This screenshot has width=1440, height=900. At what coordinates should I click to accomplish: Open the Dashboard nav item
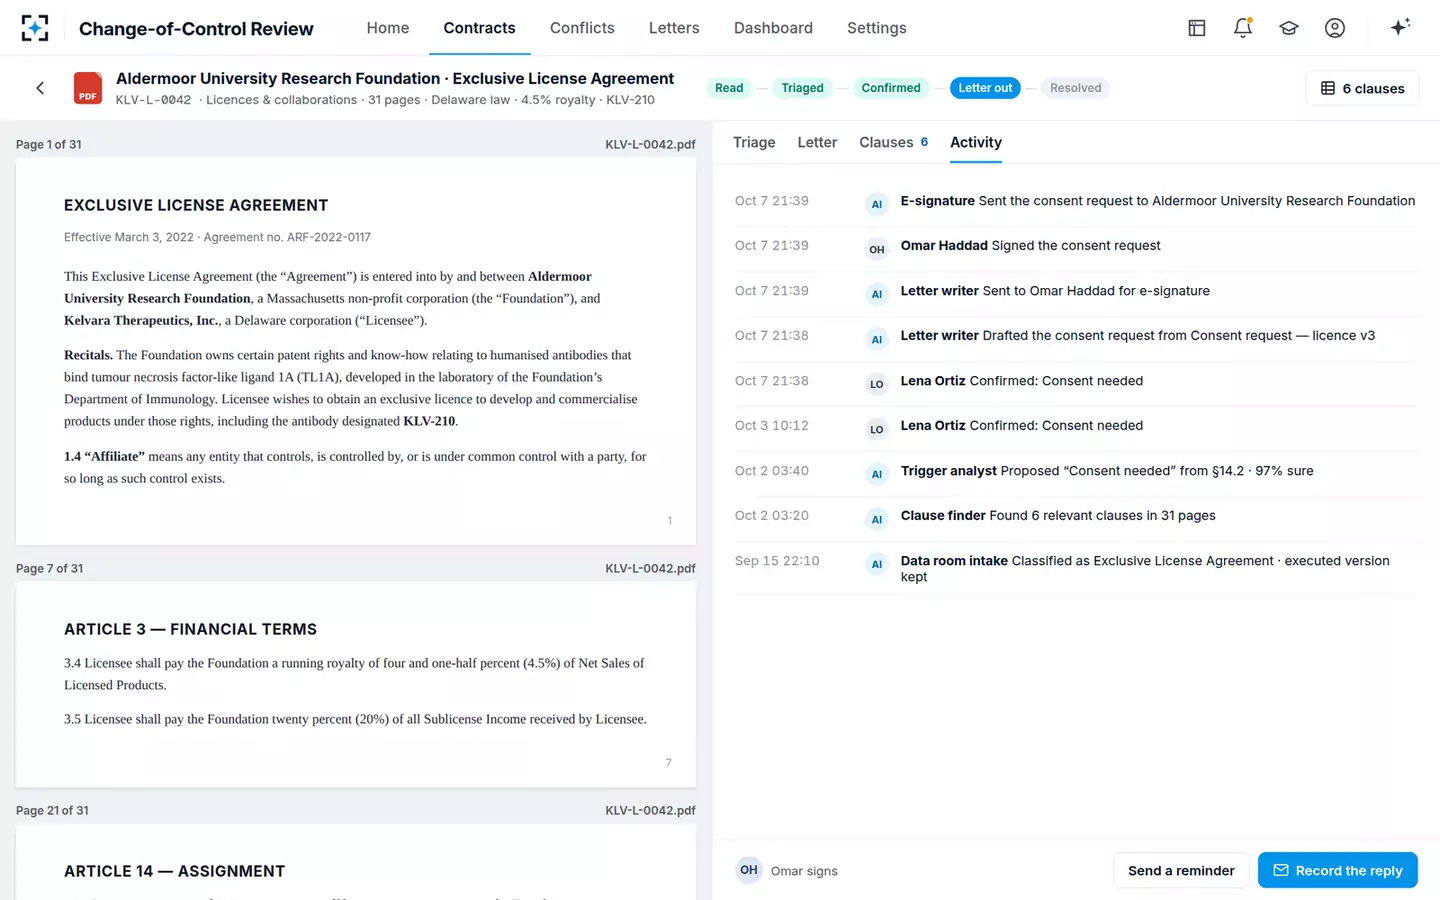(x=773, y=28)
